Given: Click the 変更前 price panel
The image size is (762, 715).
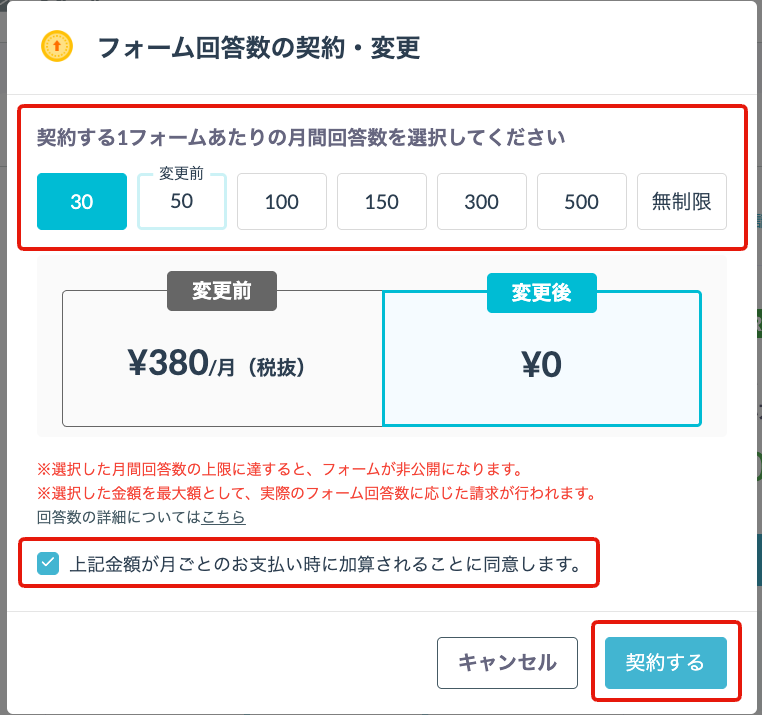Looking at the screenshot, I should click(x=223, y=358).
